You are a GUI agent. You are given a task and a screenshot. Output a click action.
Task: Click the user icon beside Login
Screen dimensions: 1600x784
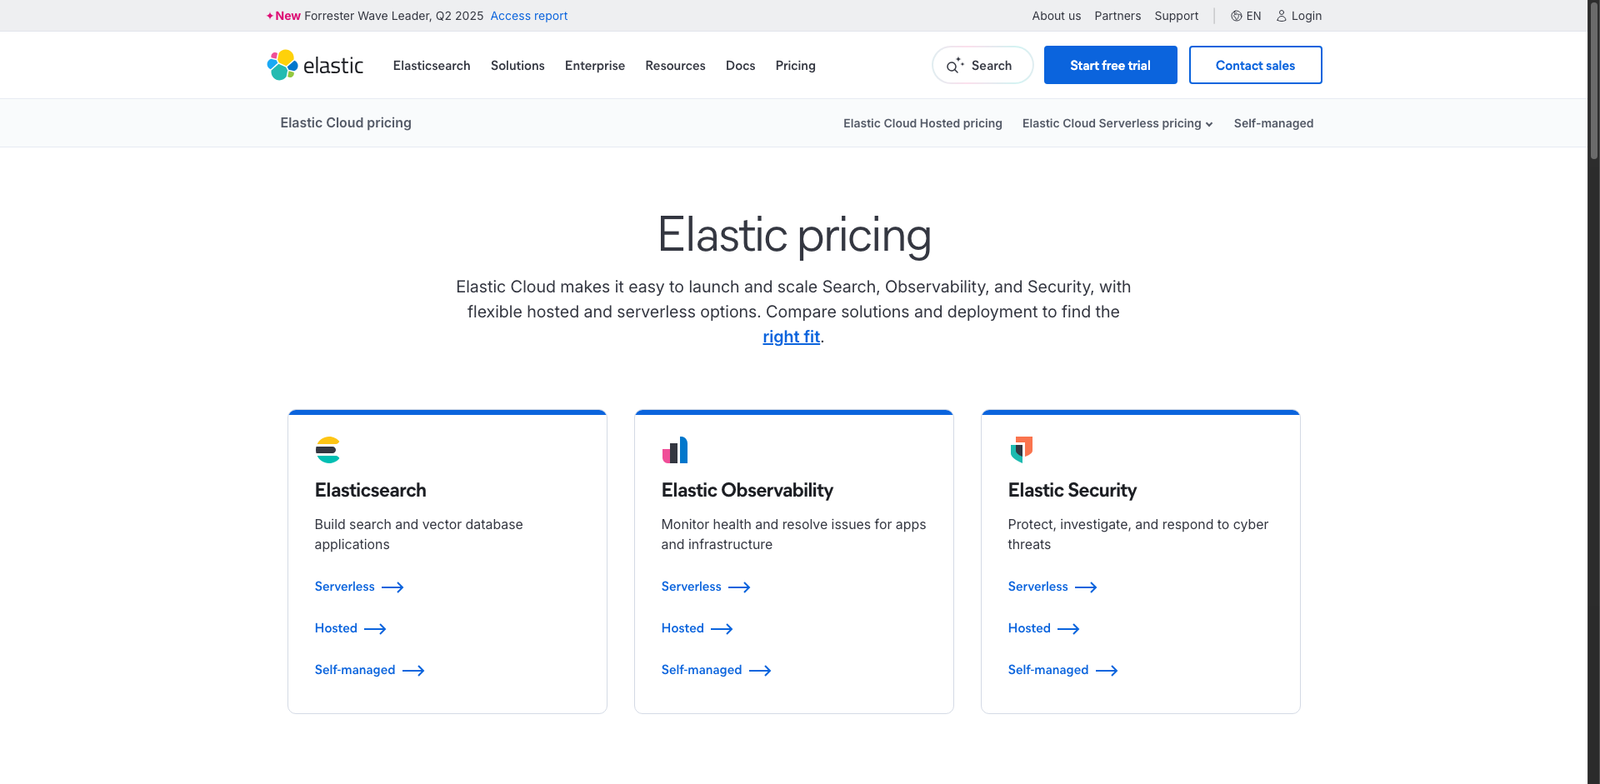coord(1281,16)
